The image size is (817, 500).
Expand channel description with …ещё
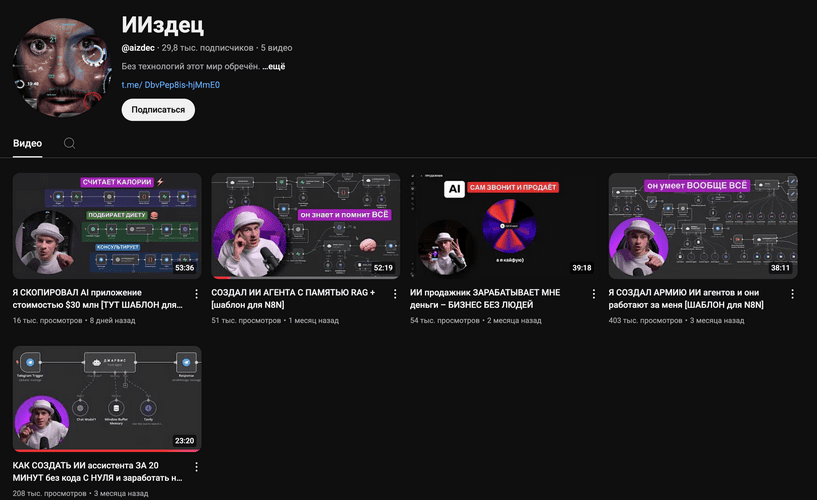pyautogui.click(x=274, y=67)
